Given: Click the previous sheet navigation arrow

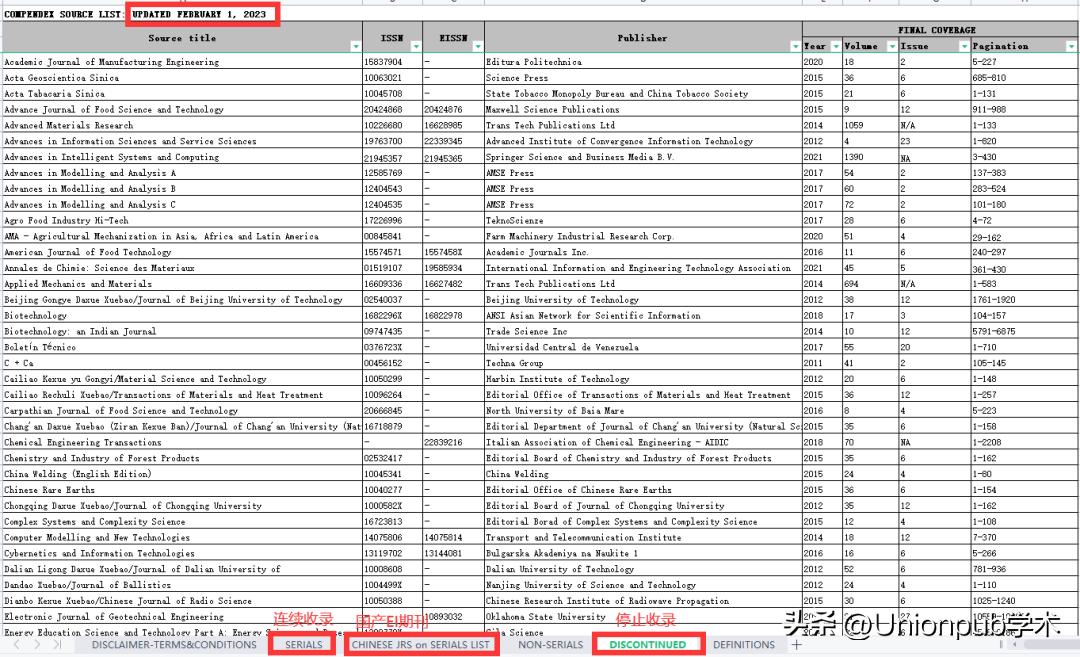Looking at the screenshot, I should click(17, 645).
